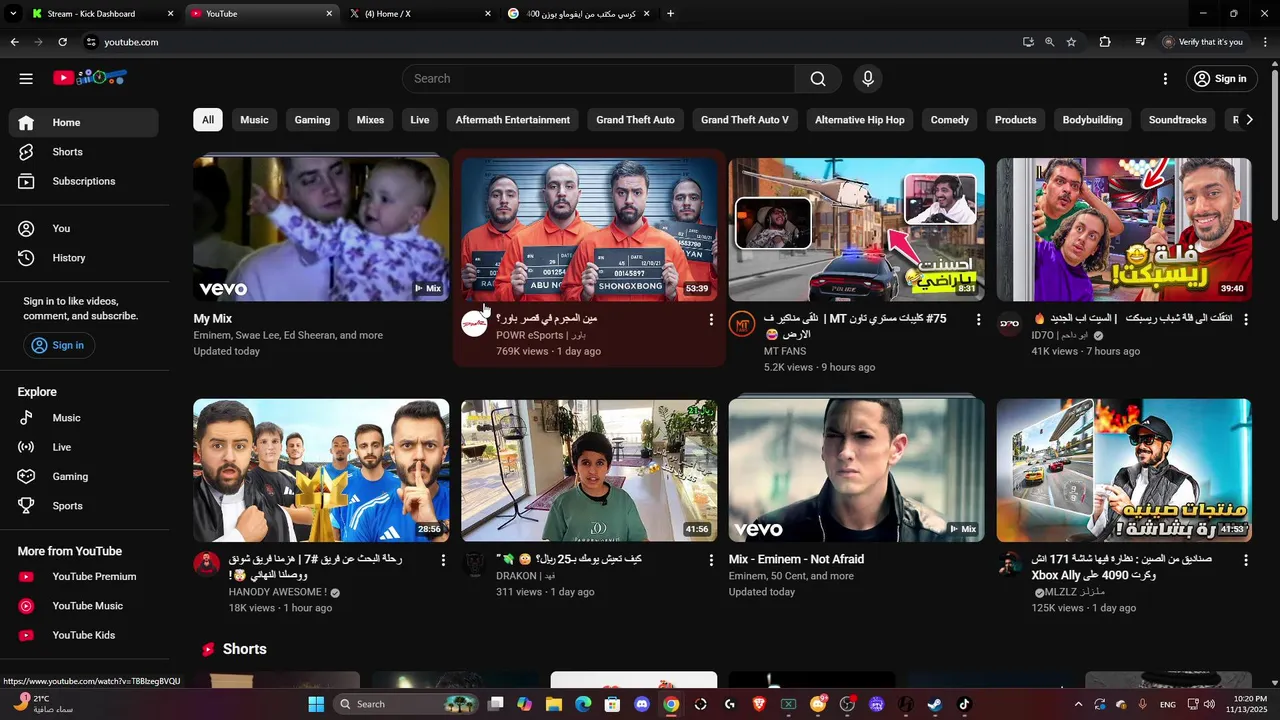Select the Music filter chip
Viewport: 1280px width, 720px height.
pyautogui.click(x=254, y=120)
